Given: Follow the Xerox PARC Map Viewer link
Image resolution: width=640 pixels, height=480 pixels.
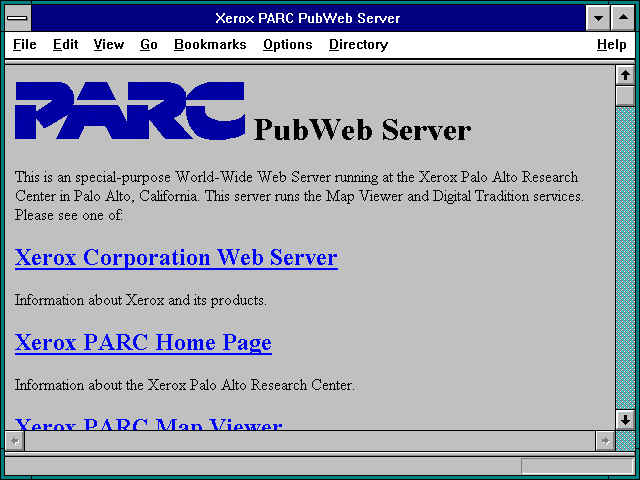Looking at the screenshot, I should coord(149,424).
